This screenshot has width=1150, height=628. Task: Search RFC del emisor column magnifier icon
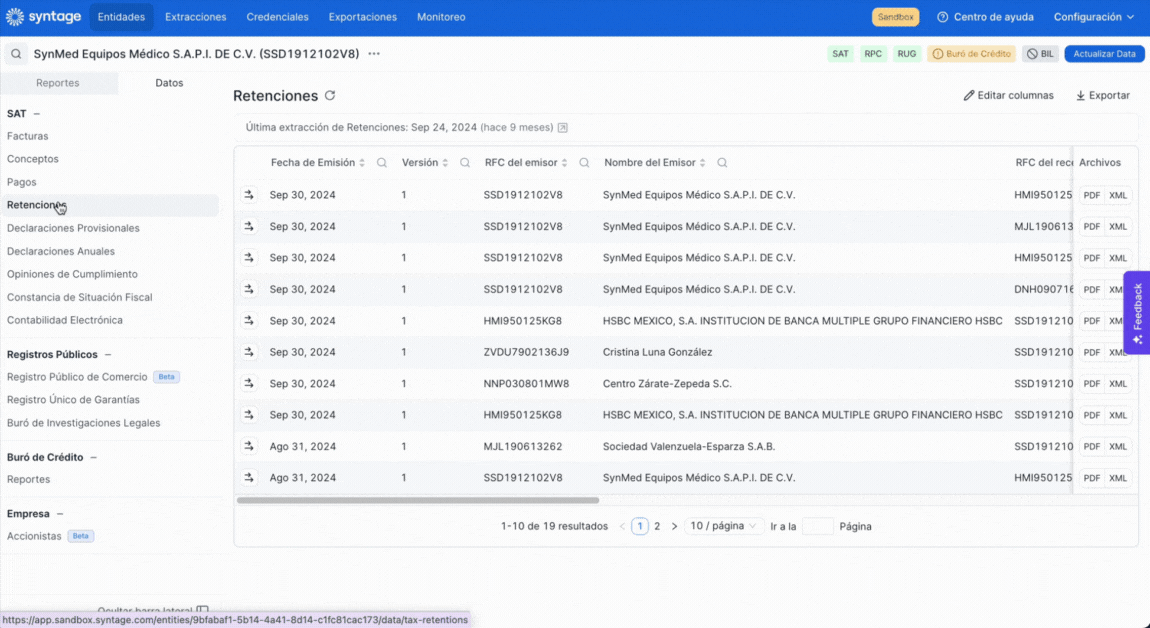(585, 163)
